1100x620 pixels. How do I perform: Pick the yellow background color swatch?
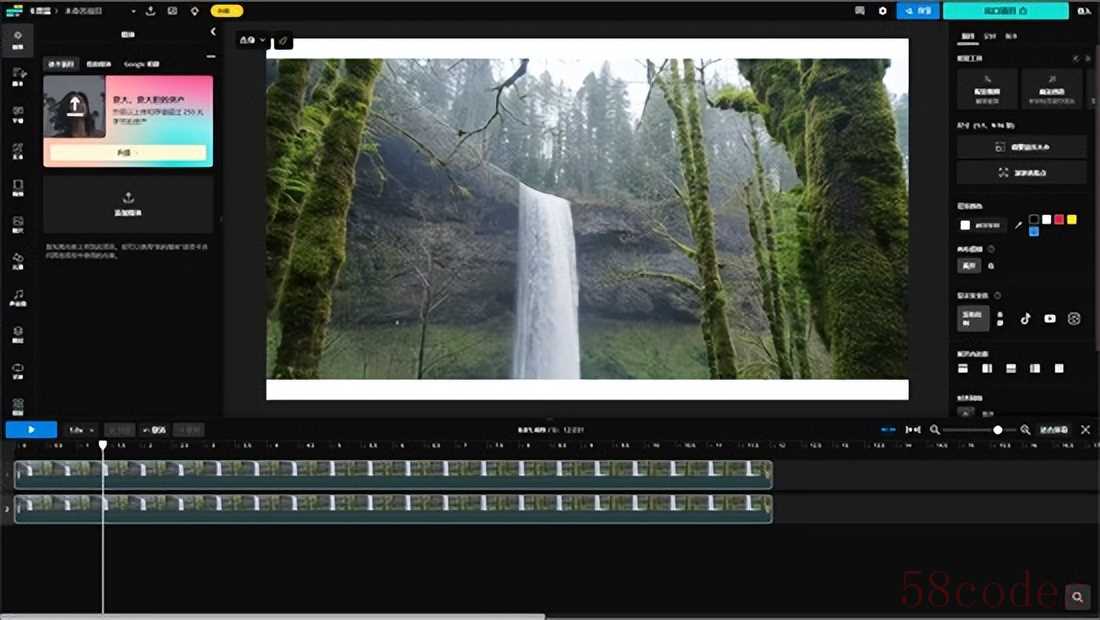[x=1071, y=219]
